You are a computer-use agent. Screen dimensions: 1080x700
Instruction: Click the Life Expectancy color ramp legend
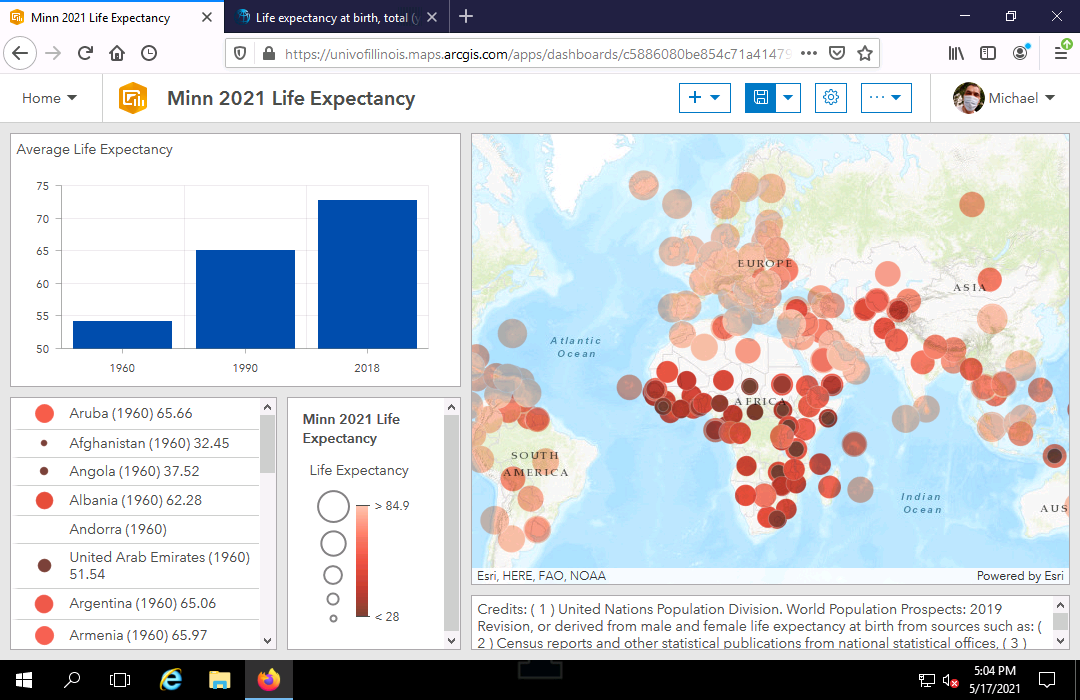point(362,560)
